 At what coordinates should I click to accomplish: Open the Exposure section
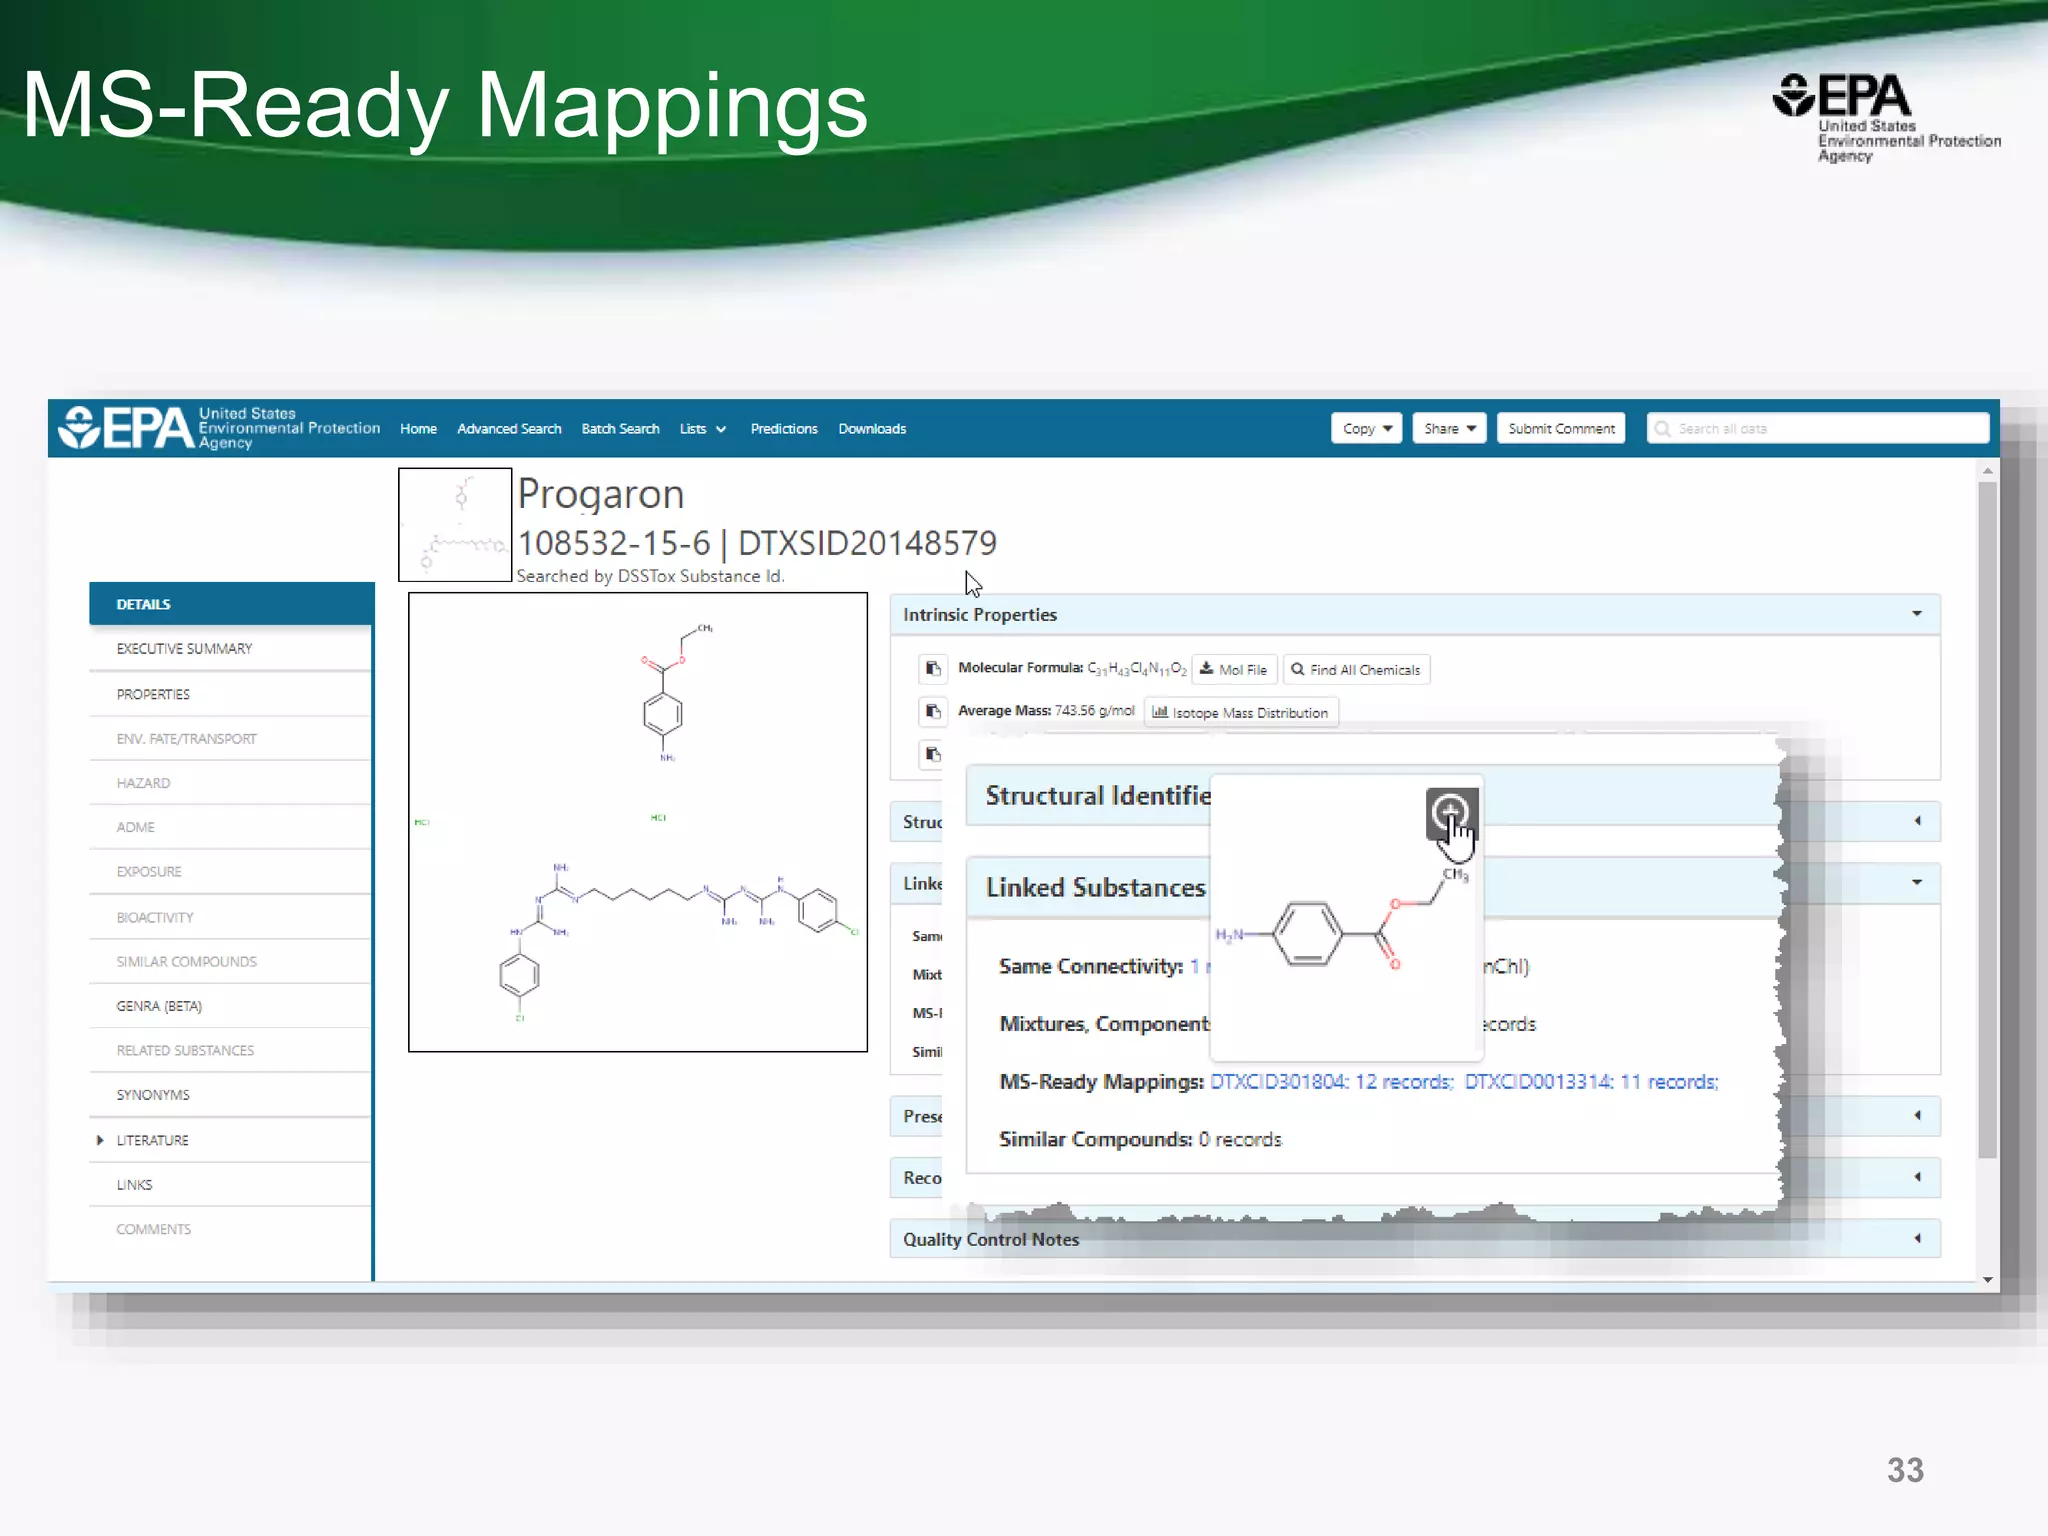230,872
